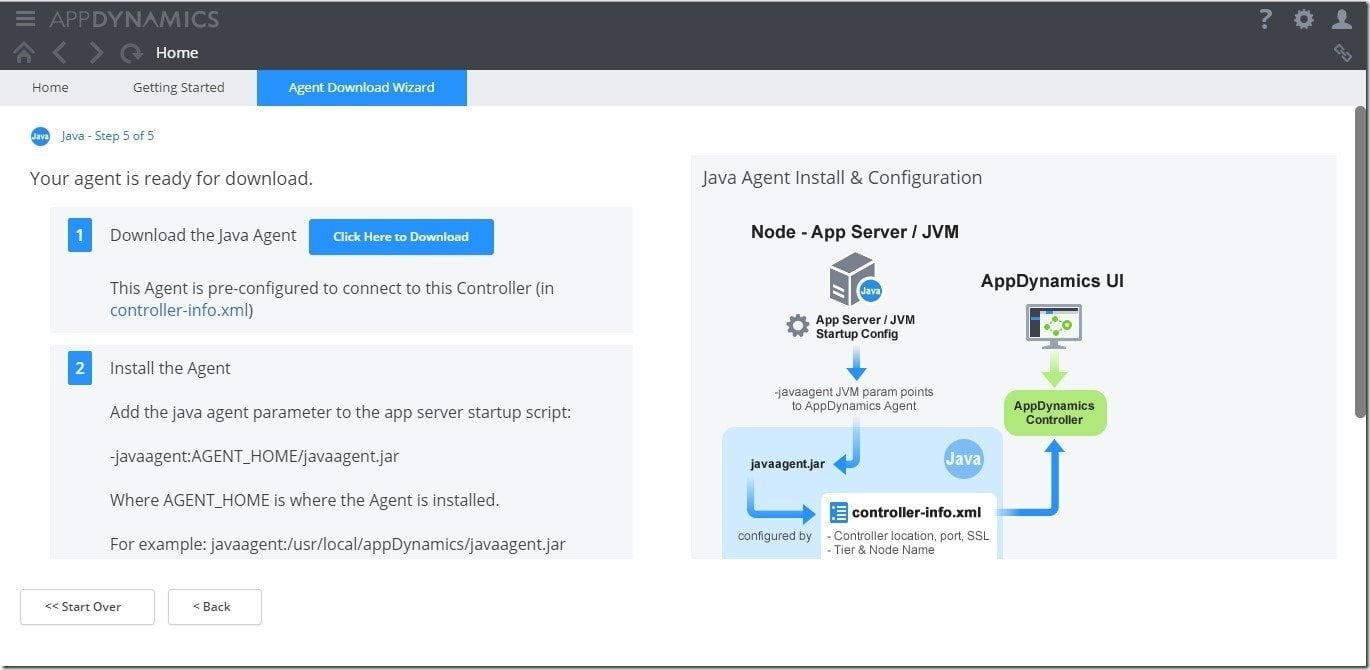Click the copy link icon at top right
1370x670 pixels.
click(1343, 53)
